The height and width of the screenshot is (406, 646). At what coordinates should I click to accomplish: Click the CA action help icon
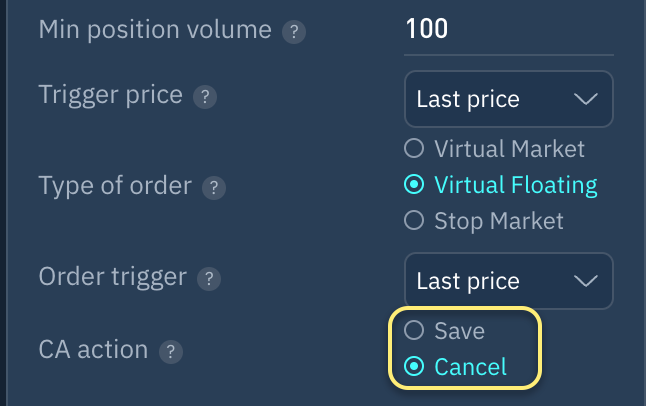[x=171, y=352]
